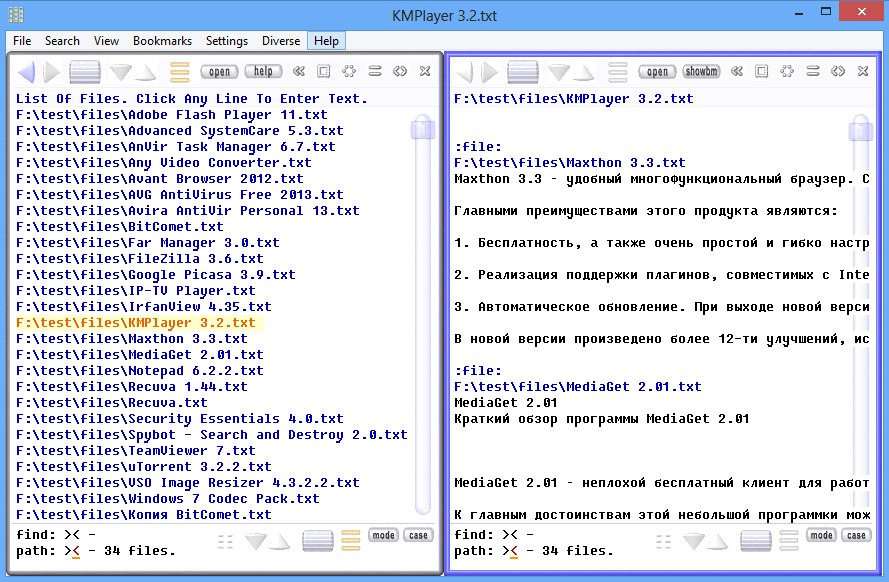Click the X icon in left panel toolbar
Image resolution: width=889 pixels, height=582 pixels.
(425, 72)
